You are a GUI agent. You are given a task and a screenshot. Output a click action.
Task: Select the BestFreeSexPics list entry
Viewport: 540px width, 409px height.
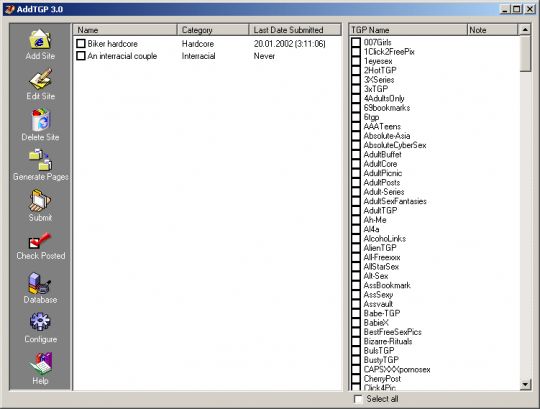(393, 332)
